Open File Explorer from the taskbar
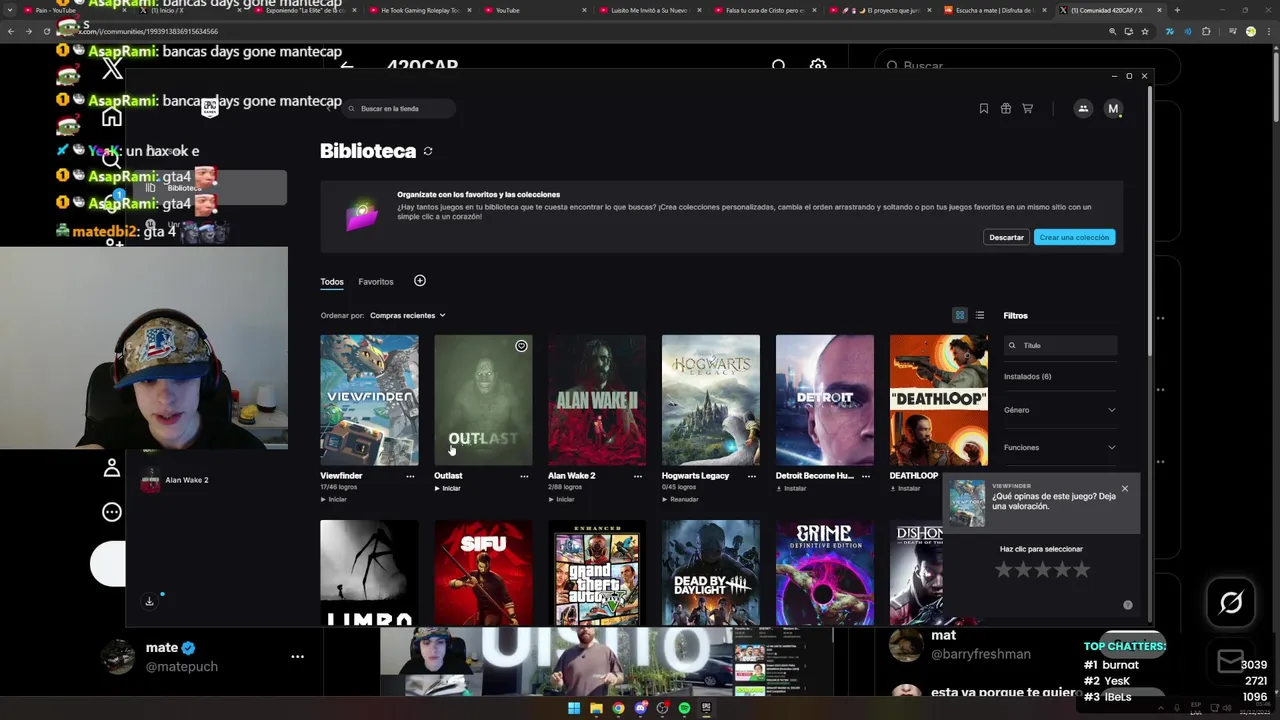Viewport: 1280px width, 720px height. coord(596,708)
